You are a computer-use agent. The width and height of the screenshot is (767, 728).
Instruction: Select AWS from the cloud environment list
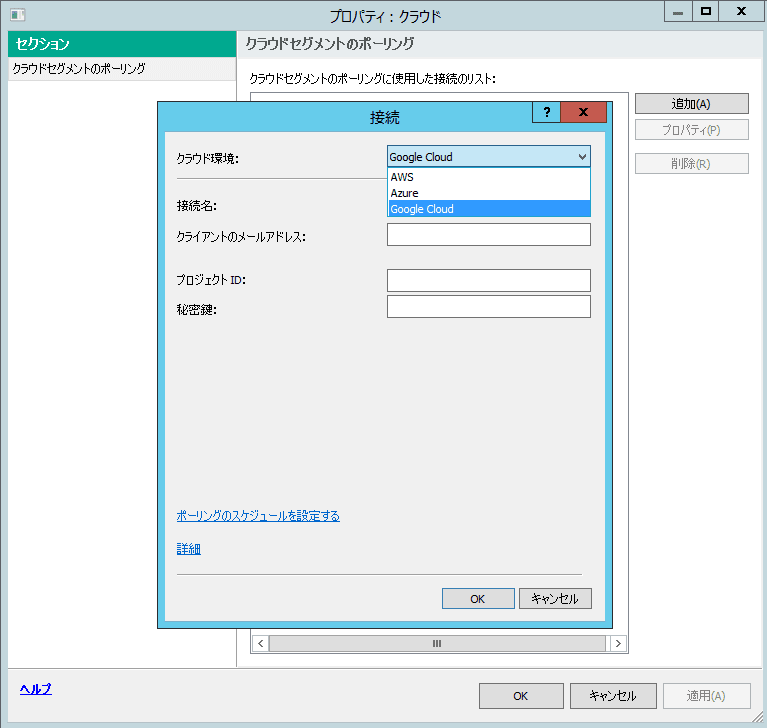[489, 177]
